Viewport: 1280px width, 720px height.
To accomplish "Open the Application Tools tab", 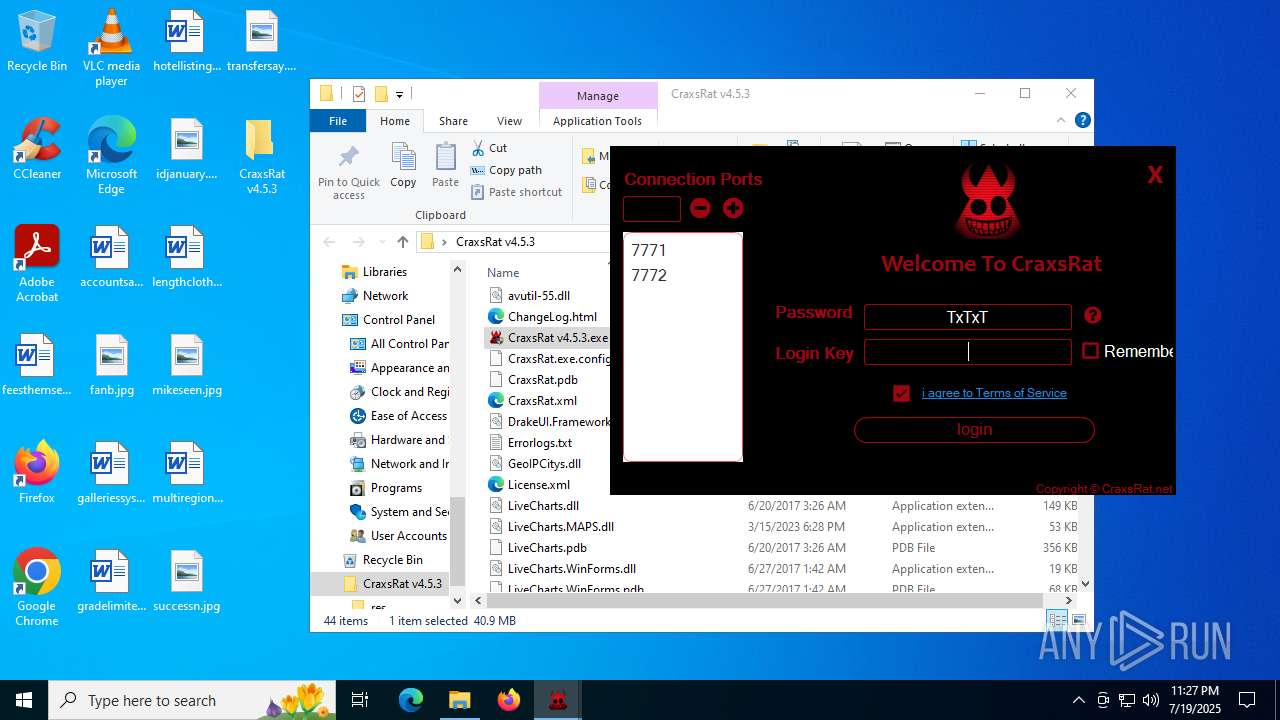I will pos(597,121).
